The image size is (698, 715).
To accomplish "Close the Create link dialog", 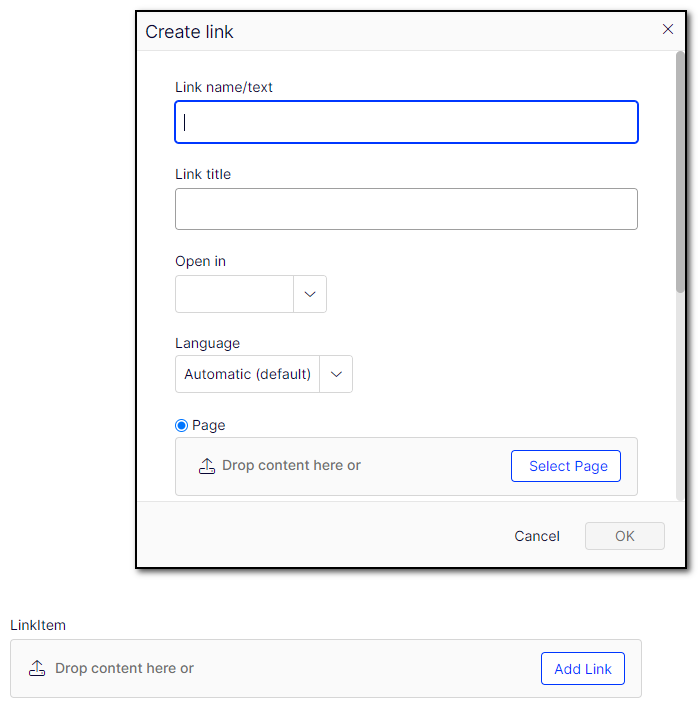I will pyautogui.click(x=667, y=30).
